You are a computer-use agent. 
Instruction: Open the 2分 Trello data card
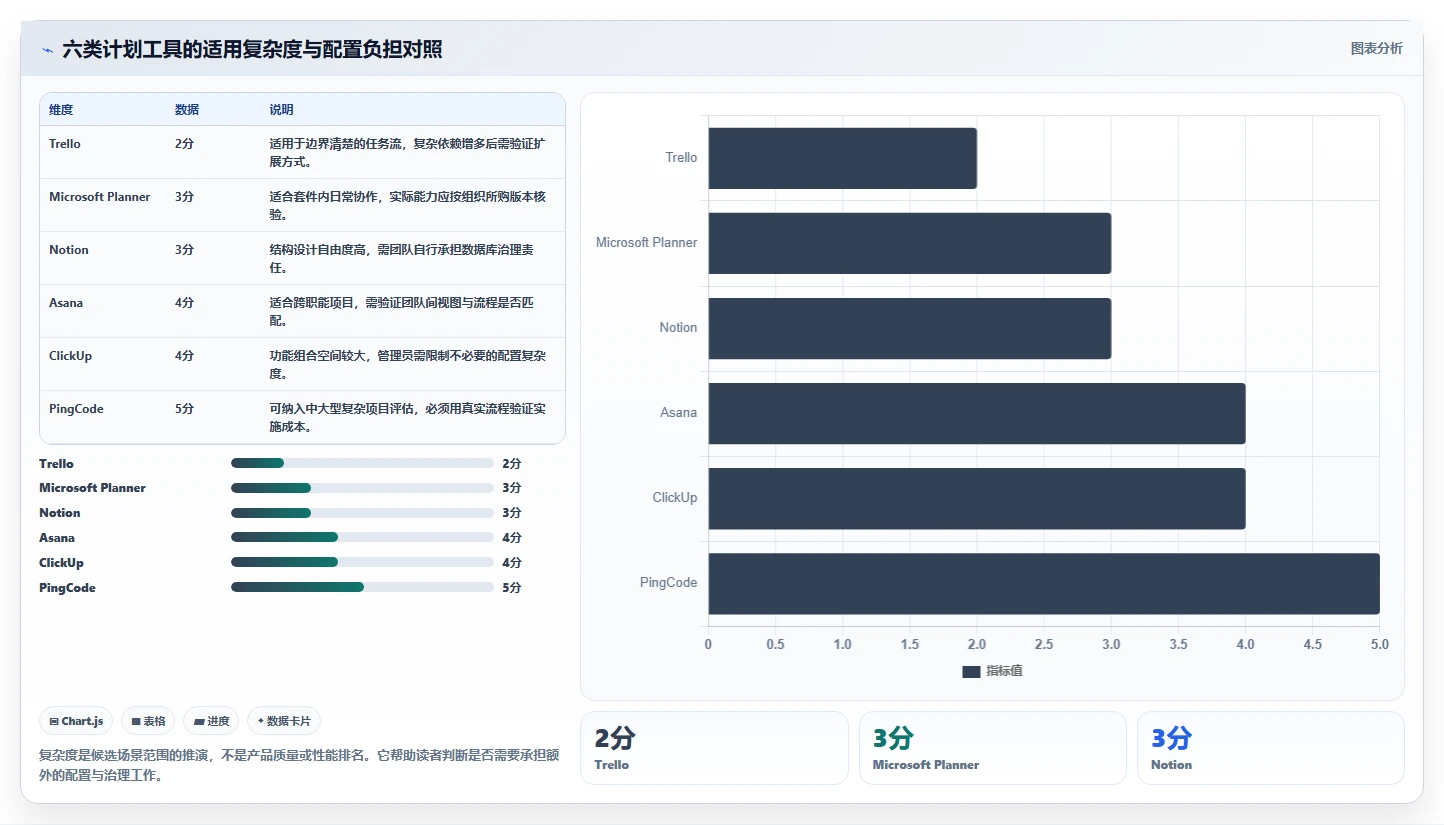point(714,748)
